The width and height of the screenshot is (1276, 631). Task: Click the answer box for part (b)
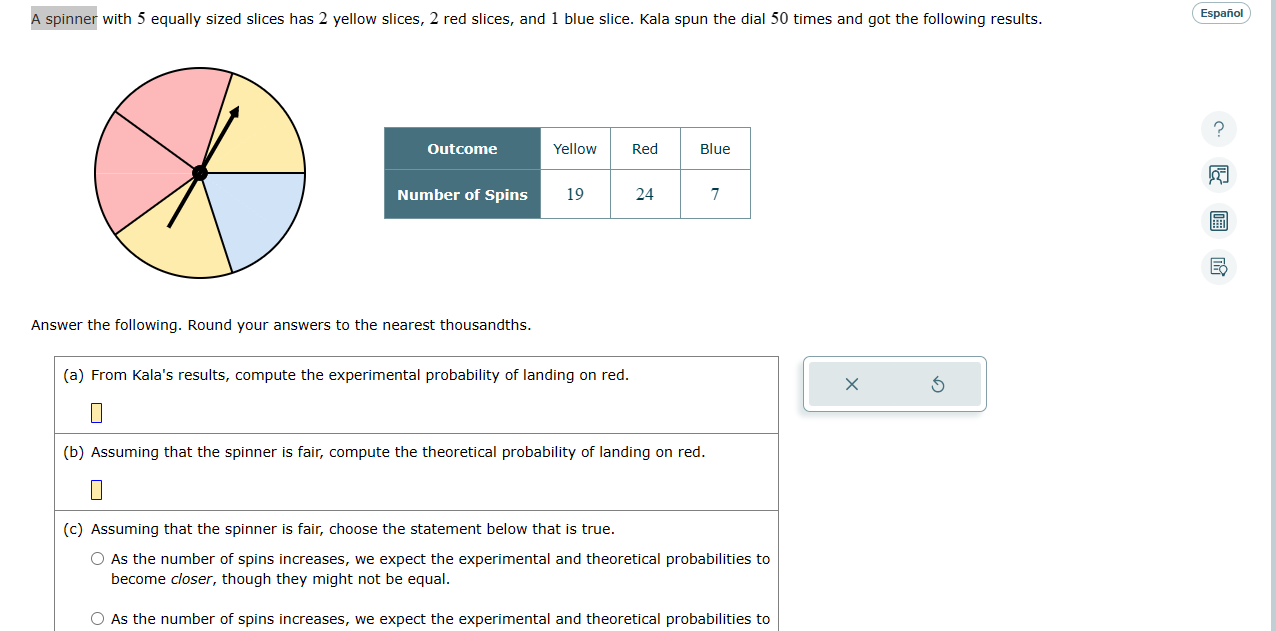(x=95, y=489)
